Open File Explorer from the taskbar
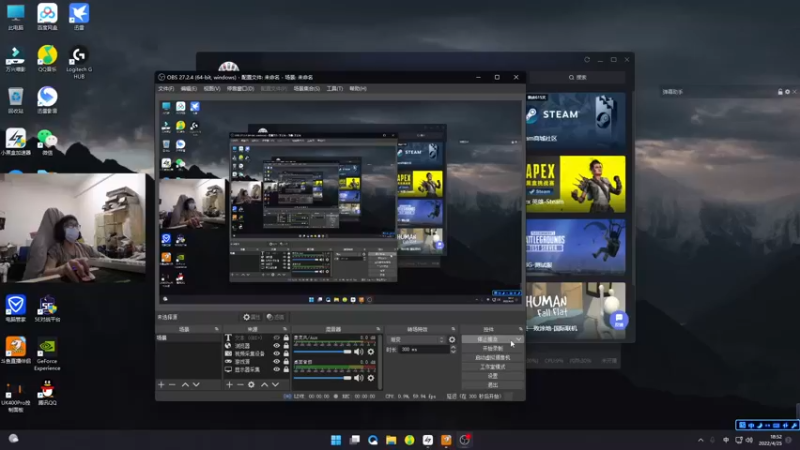This screenshot has height=450, width=800. coord(391,440)
